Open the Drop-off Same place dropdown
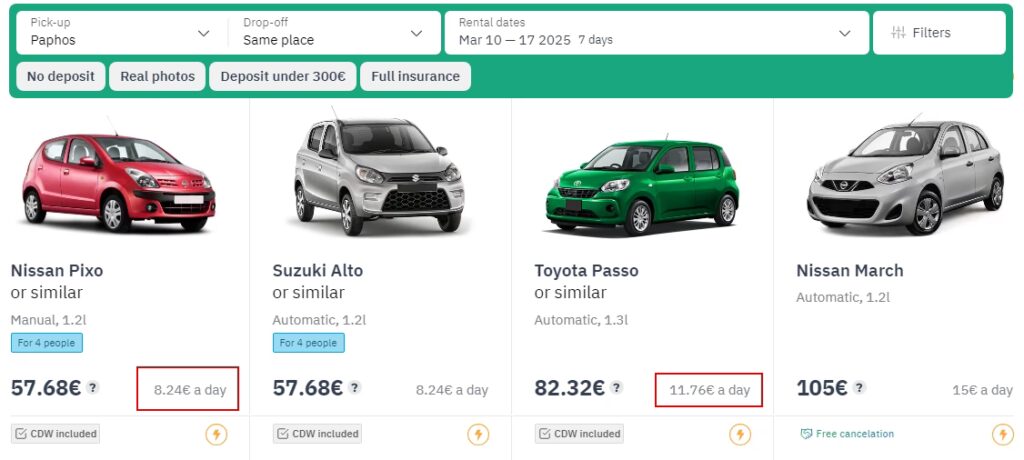1024x460 pixels. coord(333,33)
